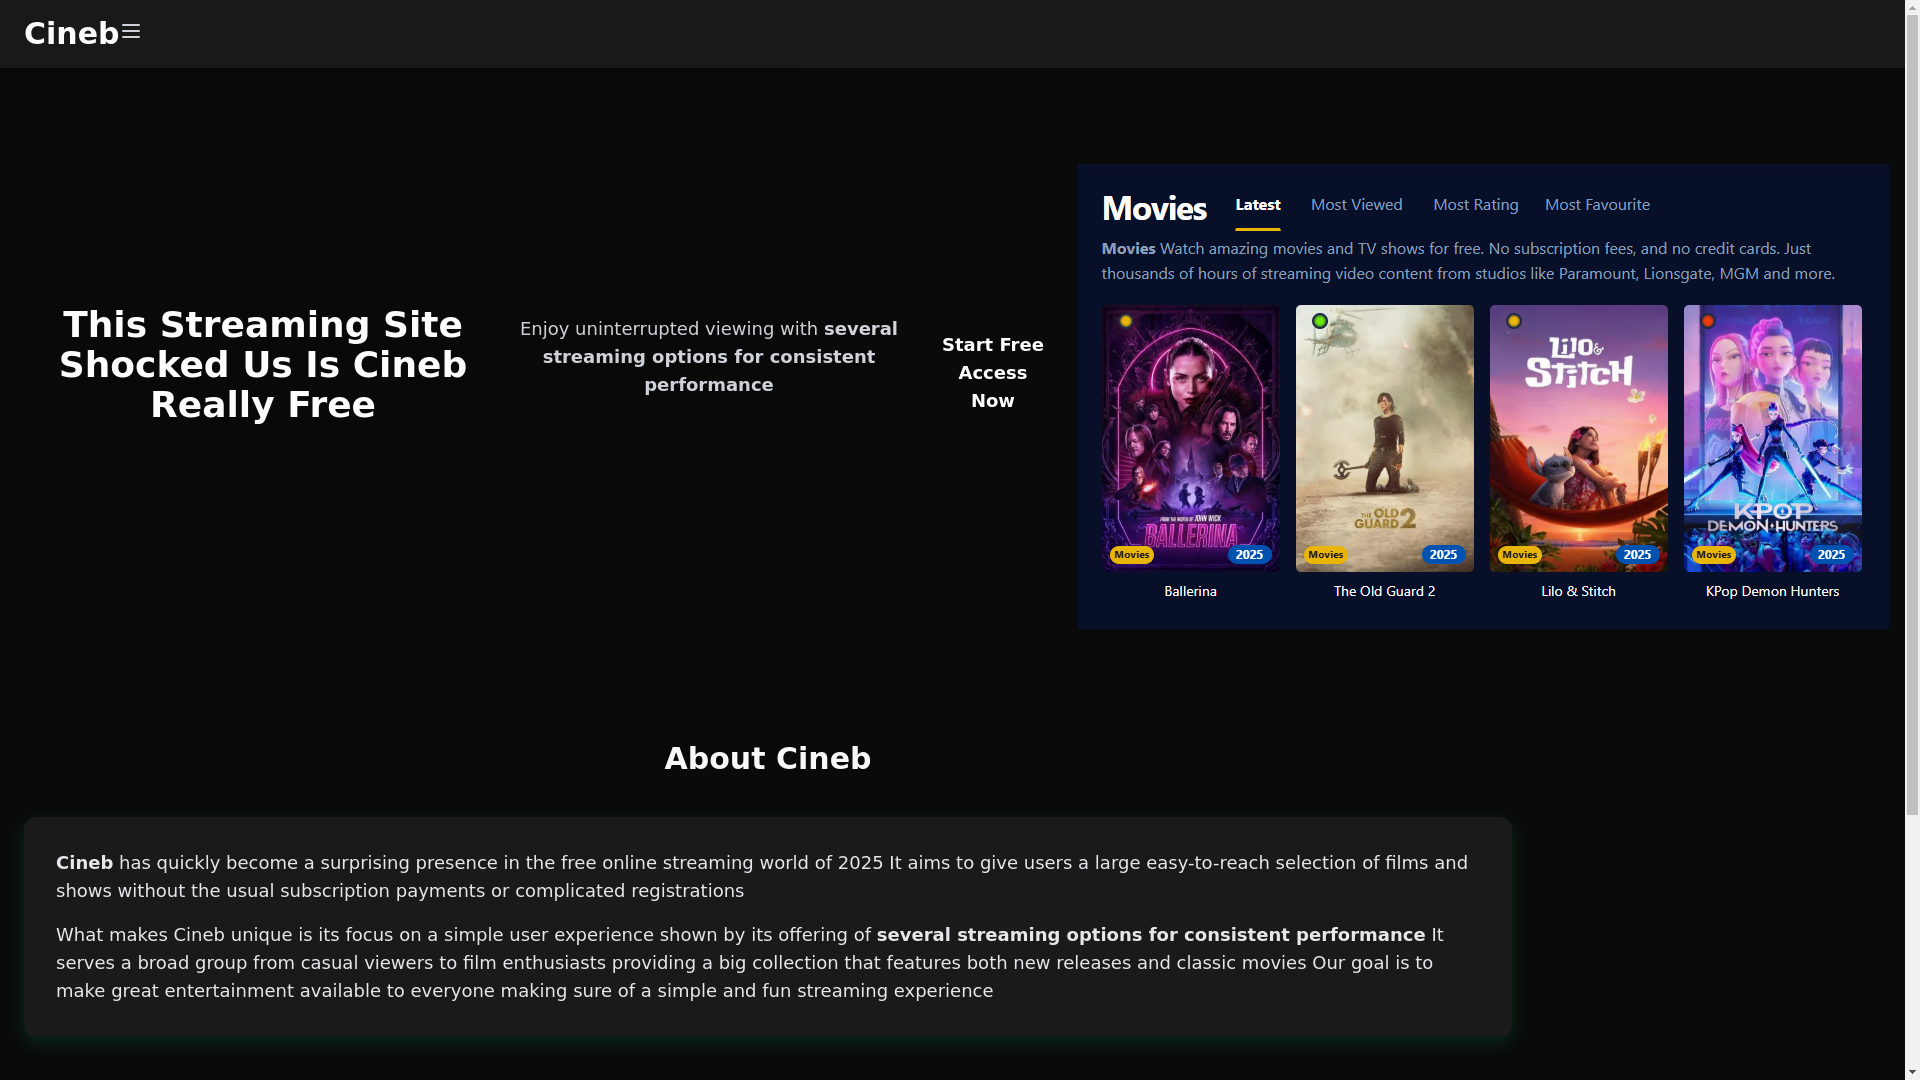Open the Ballerina movie poster

(1190, 438)
